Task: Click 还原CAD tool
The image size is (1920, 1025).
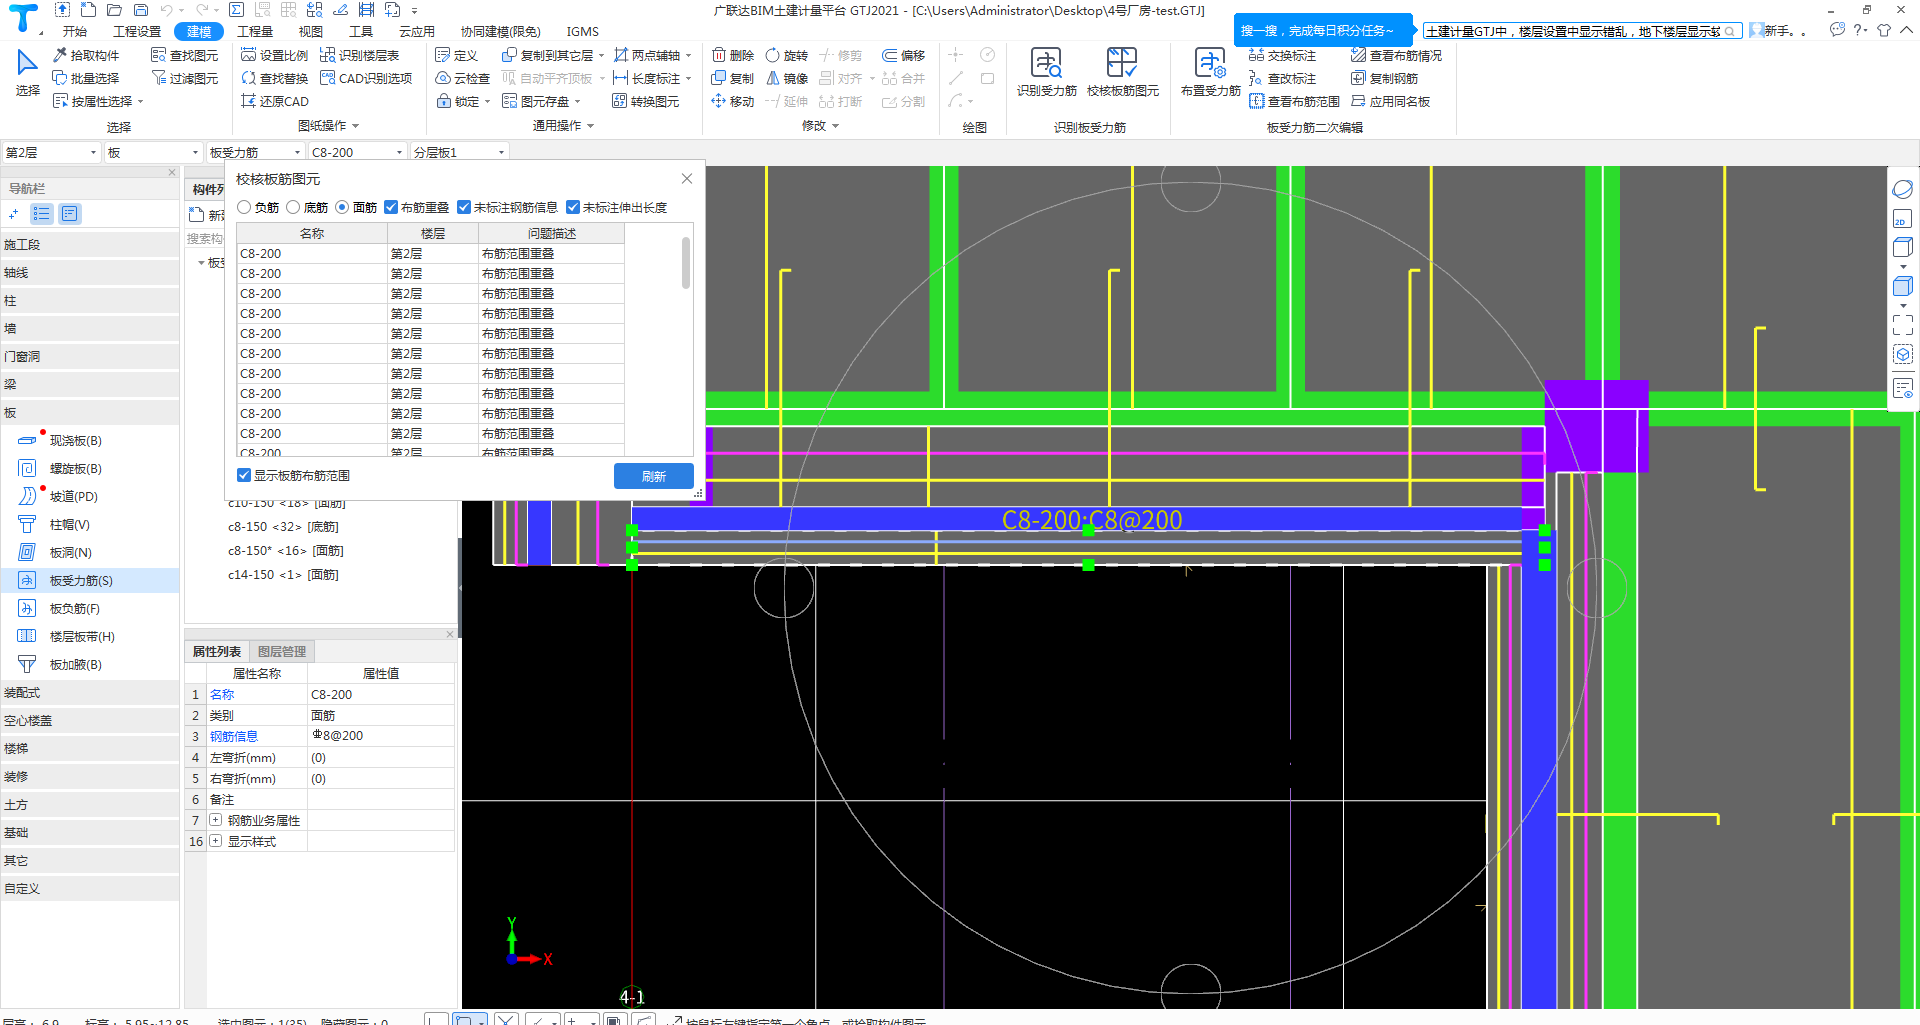Action: click(275, 101)
